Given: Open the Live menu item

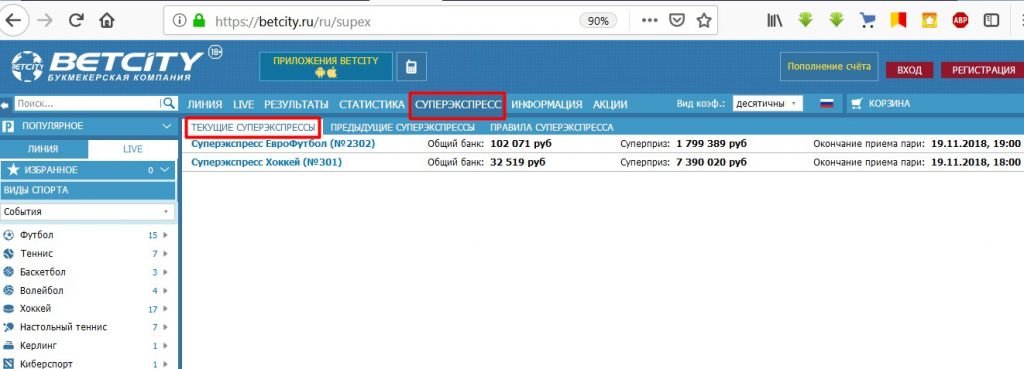Looking at the screenshot, I should point(243,104).
